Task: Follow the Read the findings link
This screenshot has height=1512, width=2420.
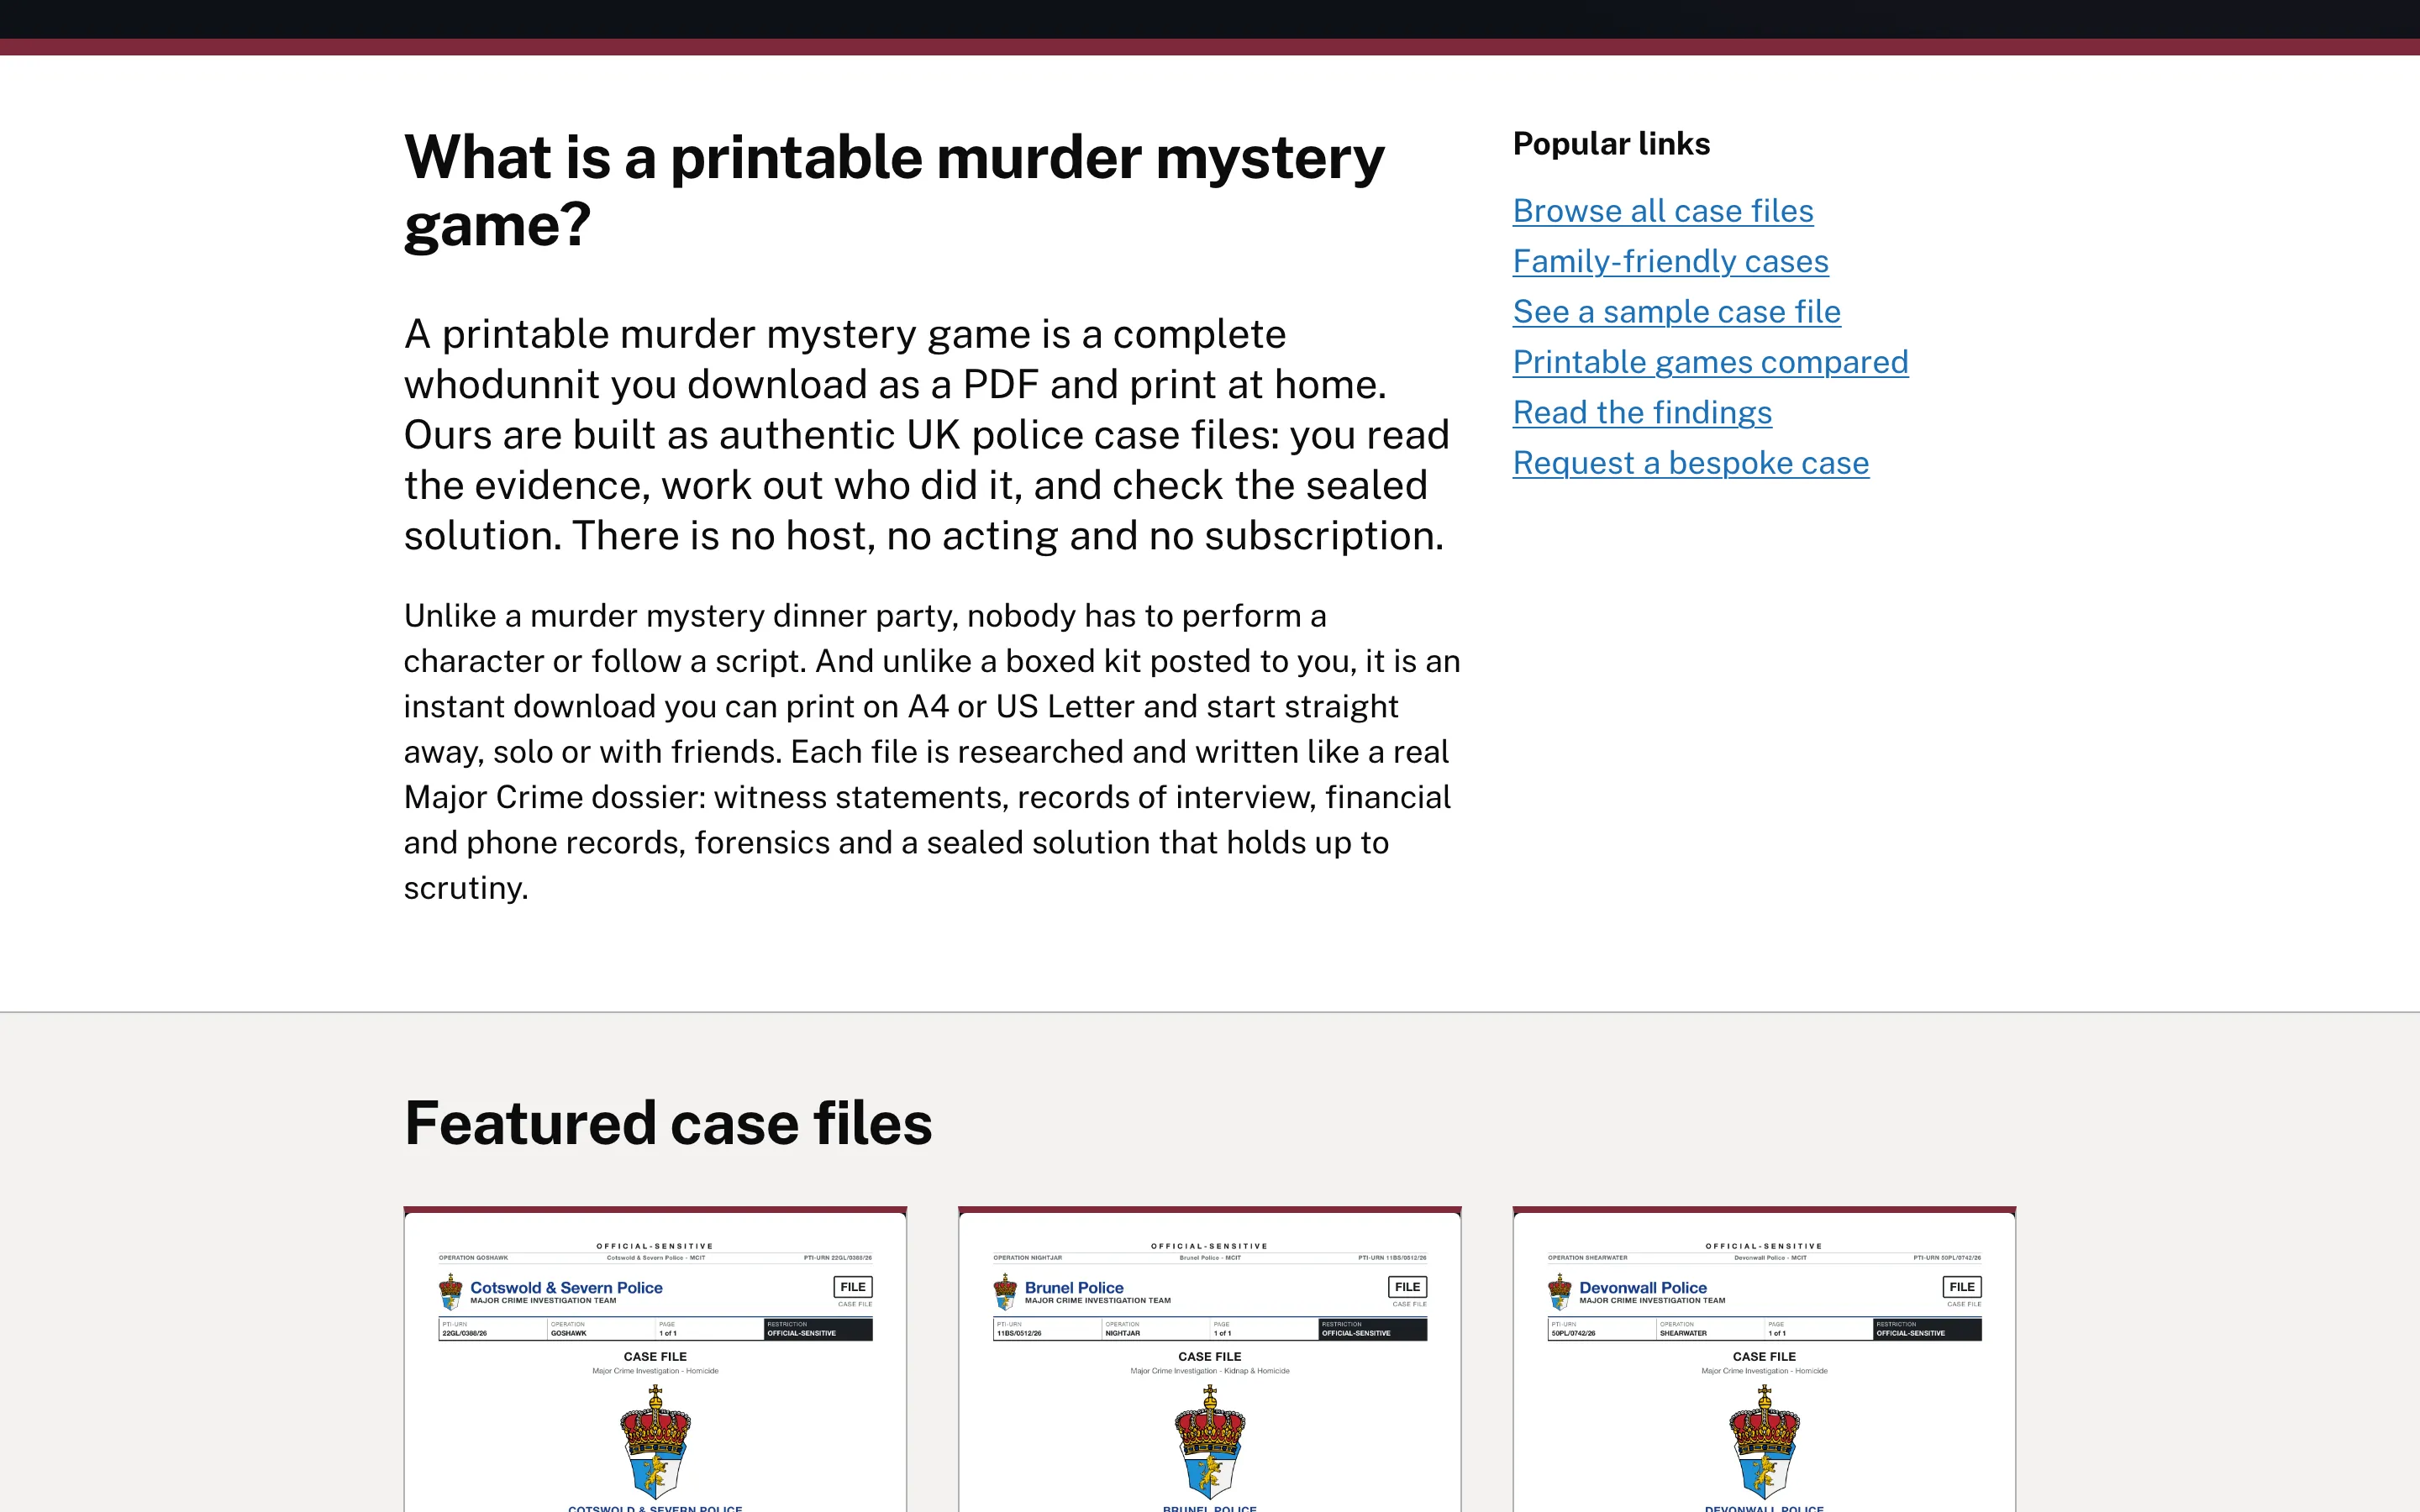Action: pyautogui.click(x=1642, y=412)
